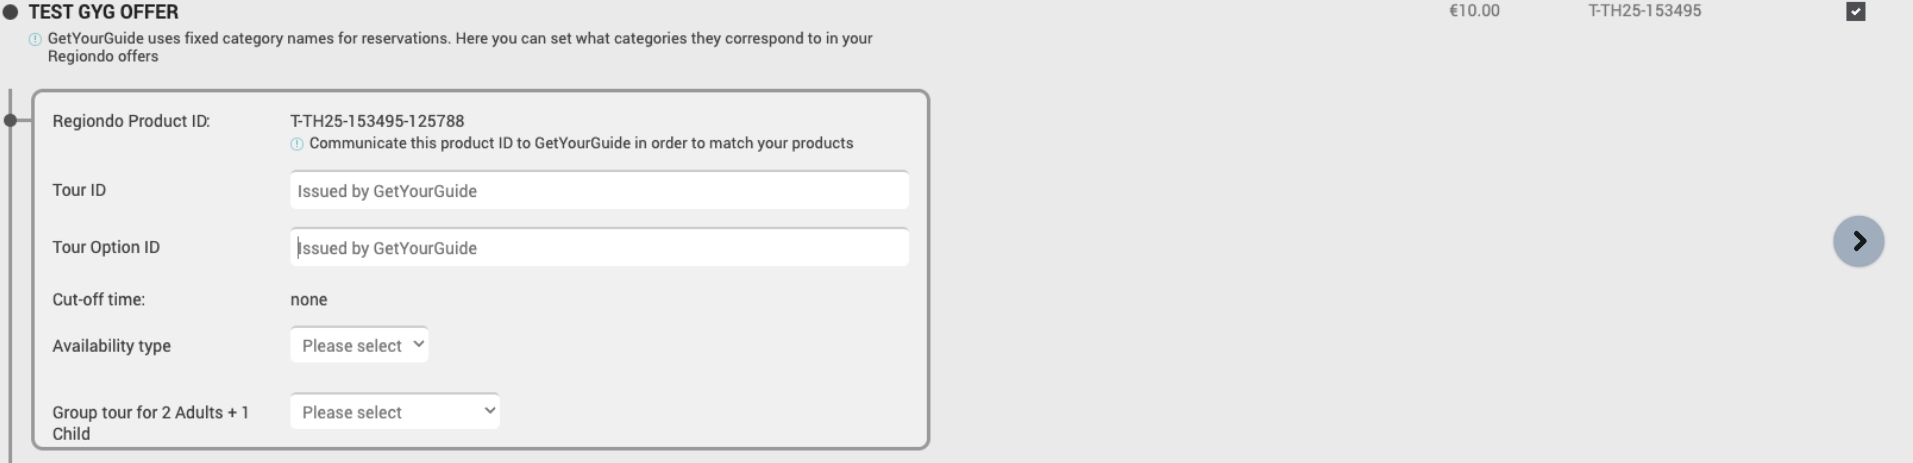Click the €10.00 price value
Image resolution: width=1913 pixels, height=463 pixels.
point(1474,11)
